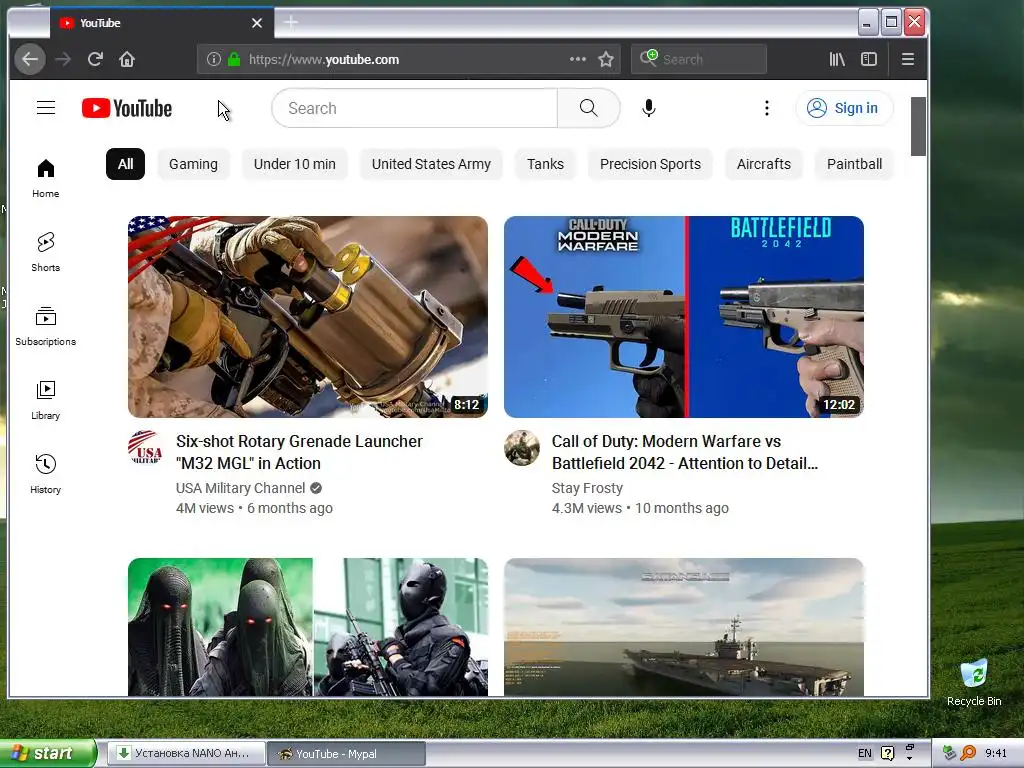Screen dimensions: 1024x768
Task: Click the YouTube page vertical scrollbar thumb
Action: point(918,126)
